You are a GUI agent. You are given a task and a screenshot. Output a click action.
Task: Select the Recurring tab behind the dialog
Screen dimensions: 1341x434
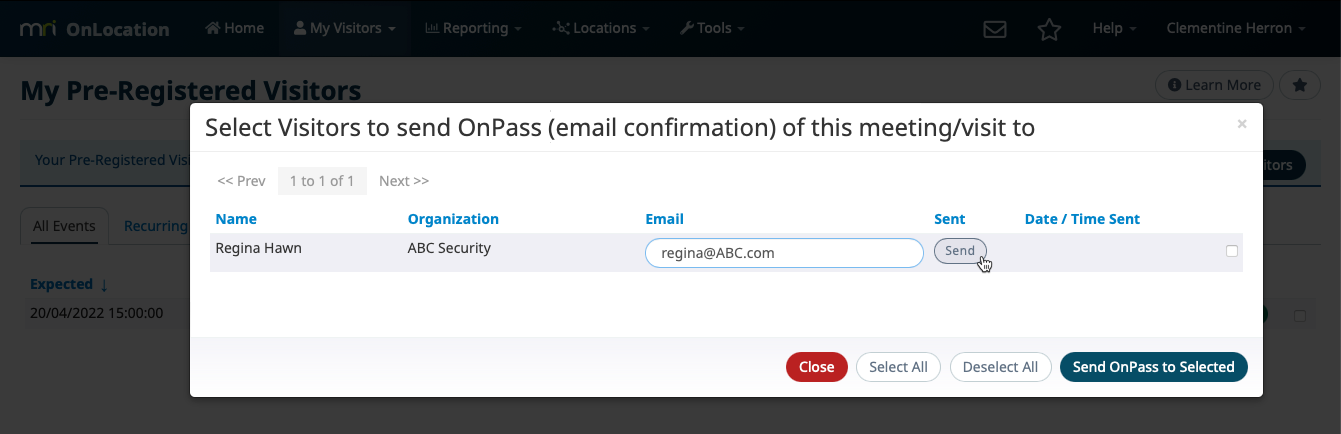[156, 226]
